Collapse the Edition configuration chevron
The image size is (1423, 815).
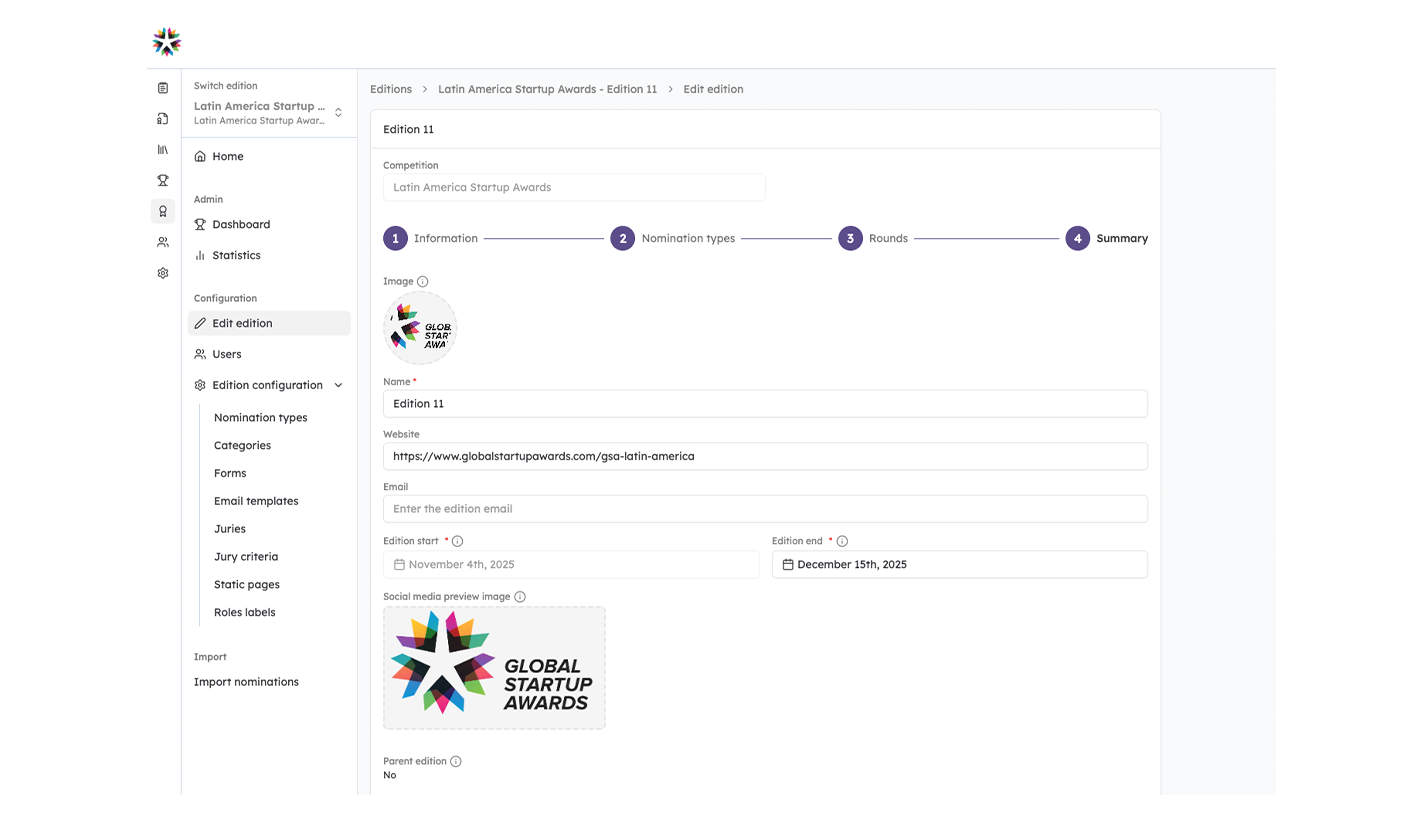[x=338, y=385]
